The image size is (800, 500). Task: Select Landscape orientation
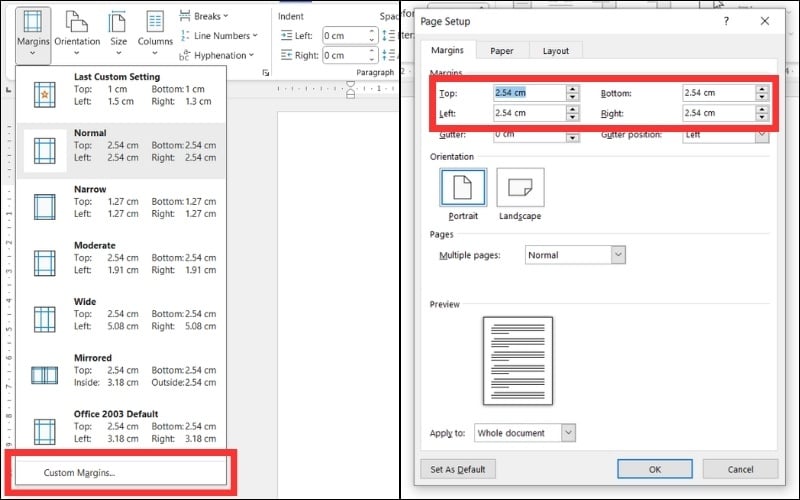(x=520, y=194)
